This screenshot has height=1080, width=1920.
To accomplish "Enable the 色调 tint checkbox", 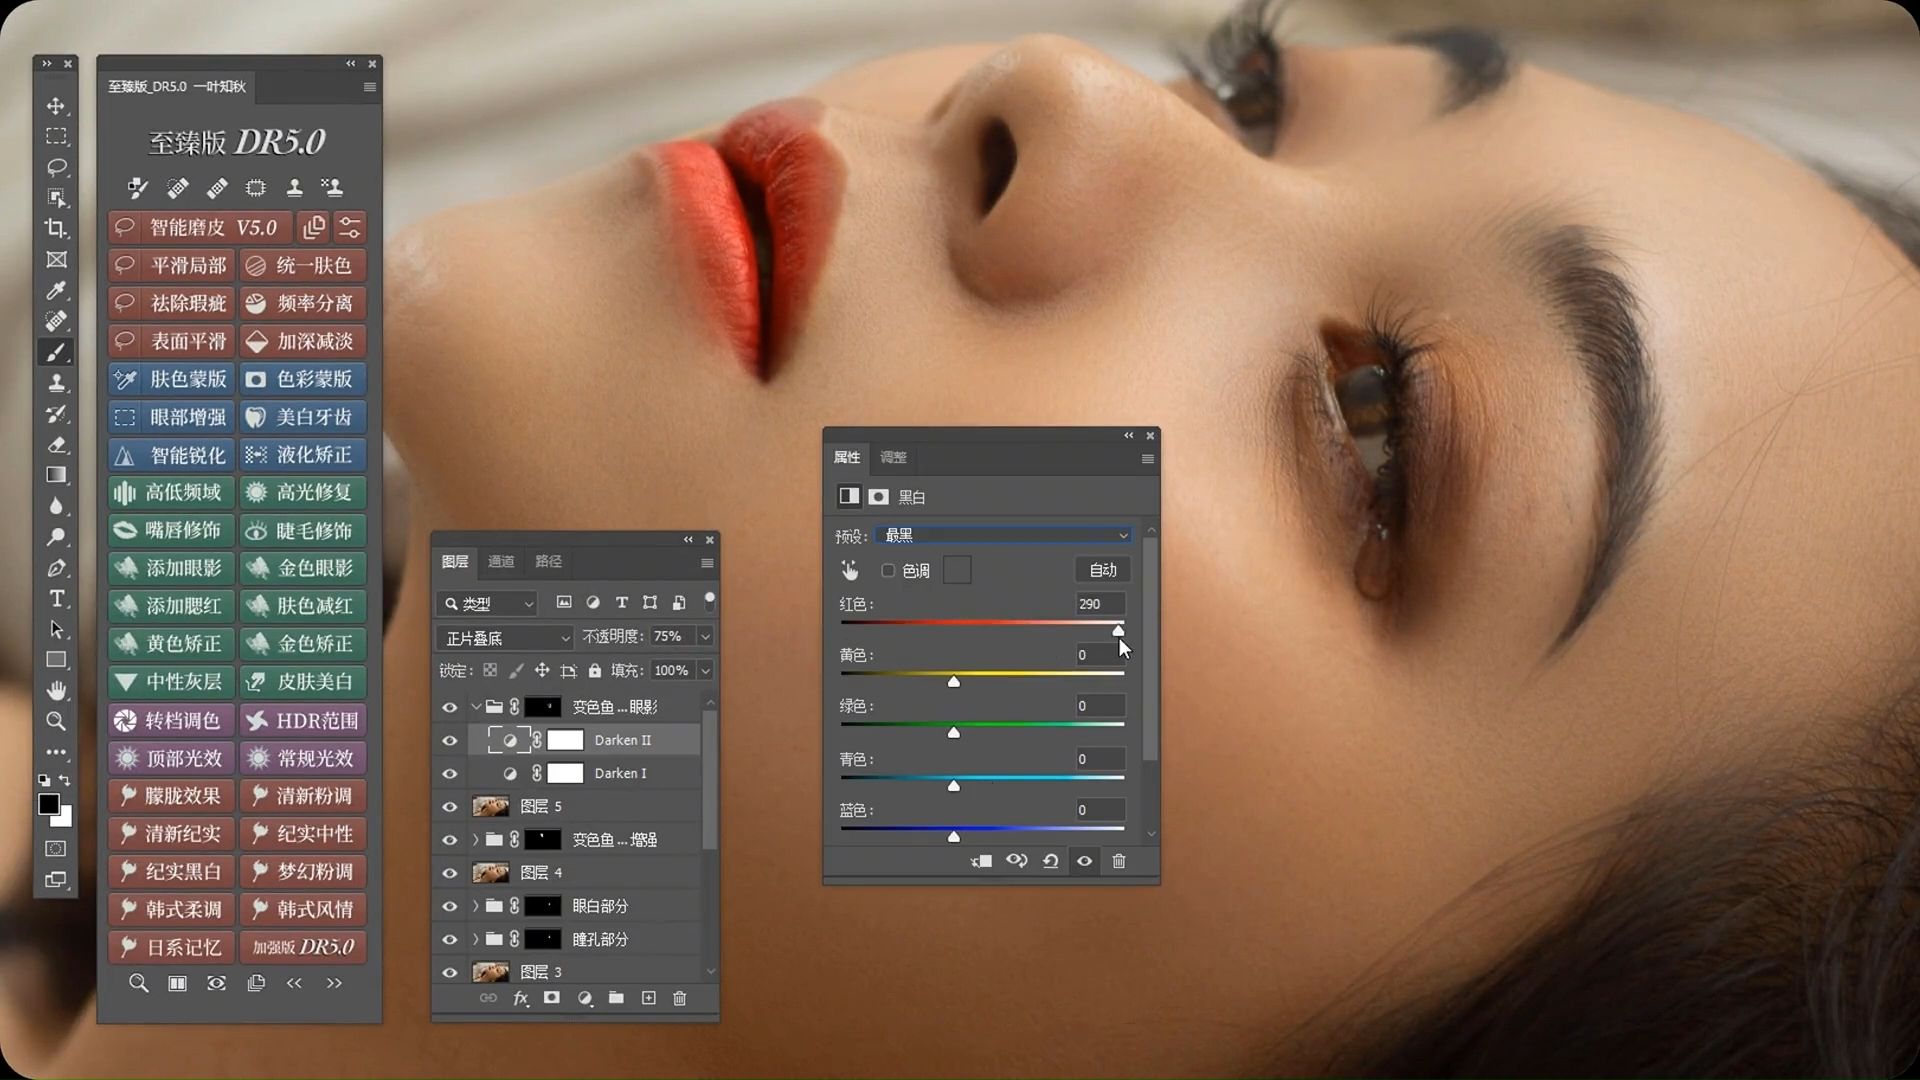I will click(887, 570).
